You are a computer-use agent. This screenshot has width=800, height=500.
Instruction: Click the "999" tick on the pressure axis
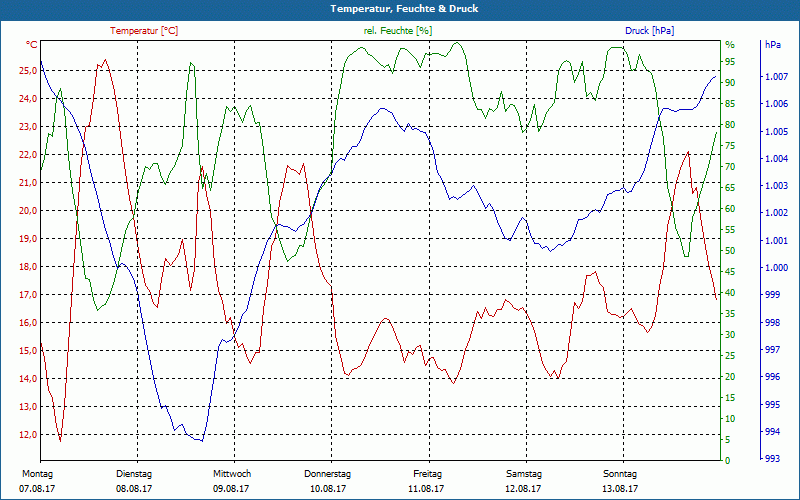click(772, 295)
